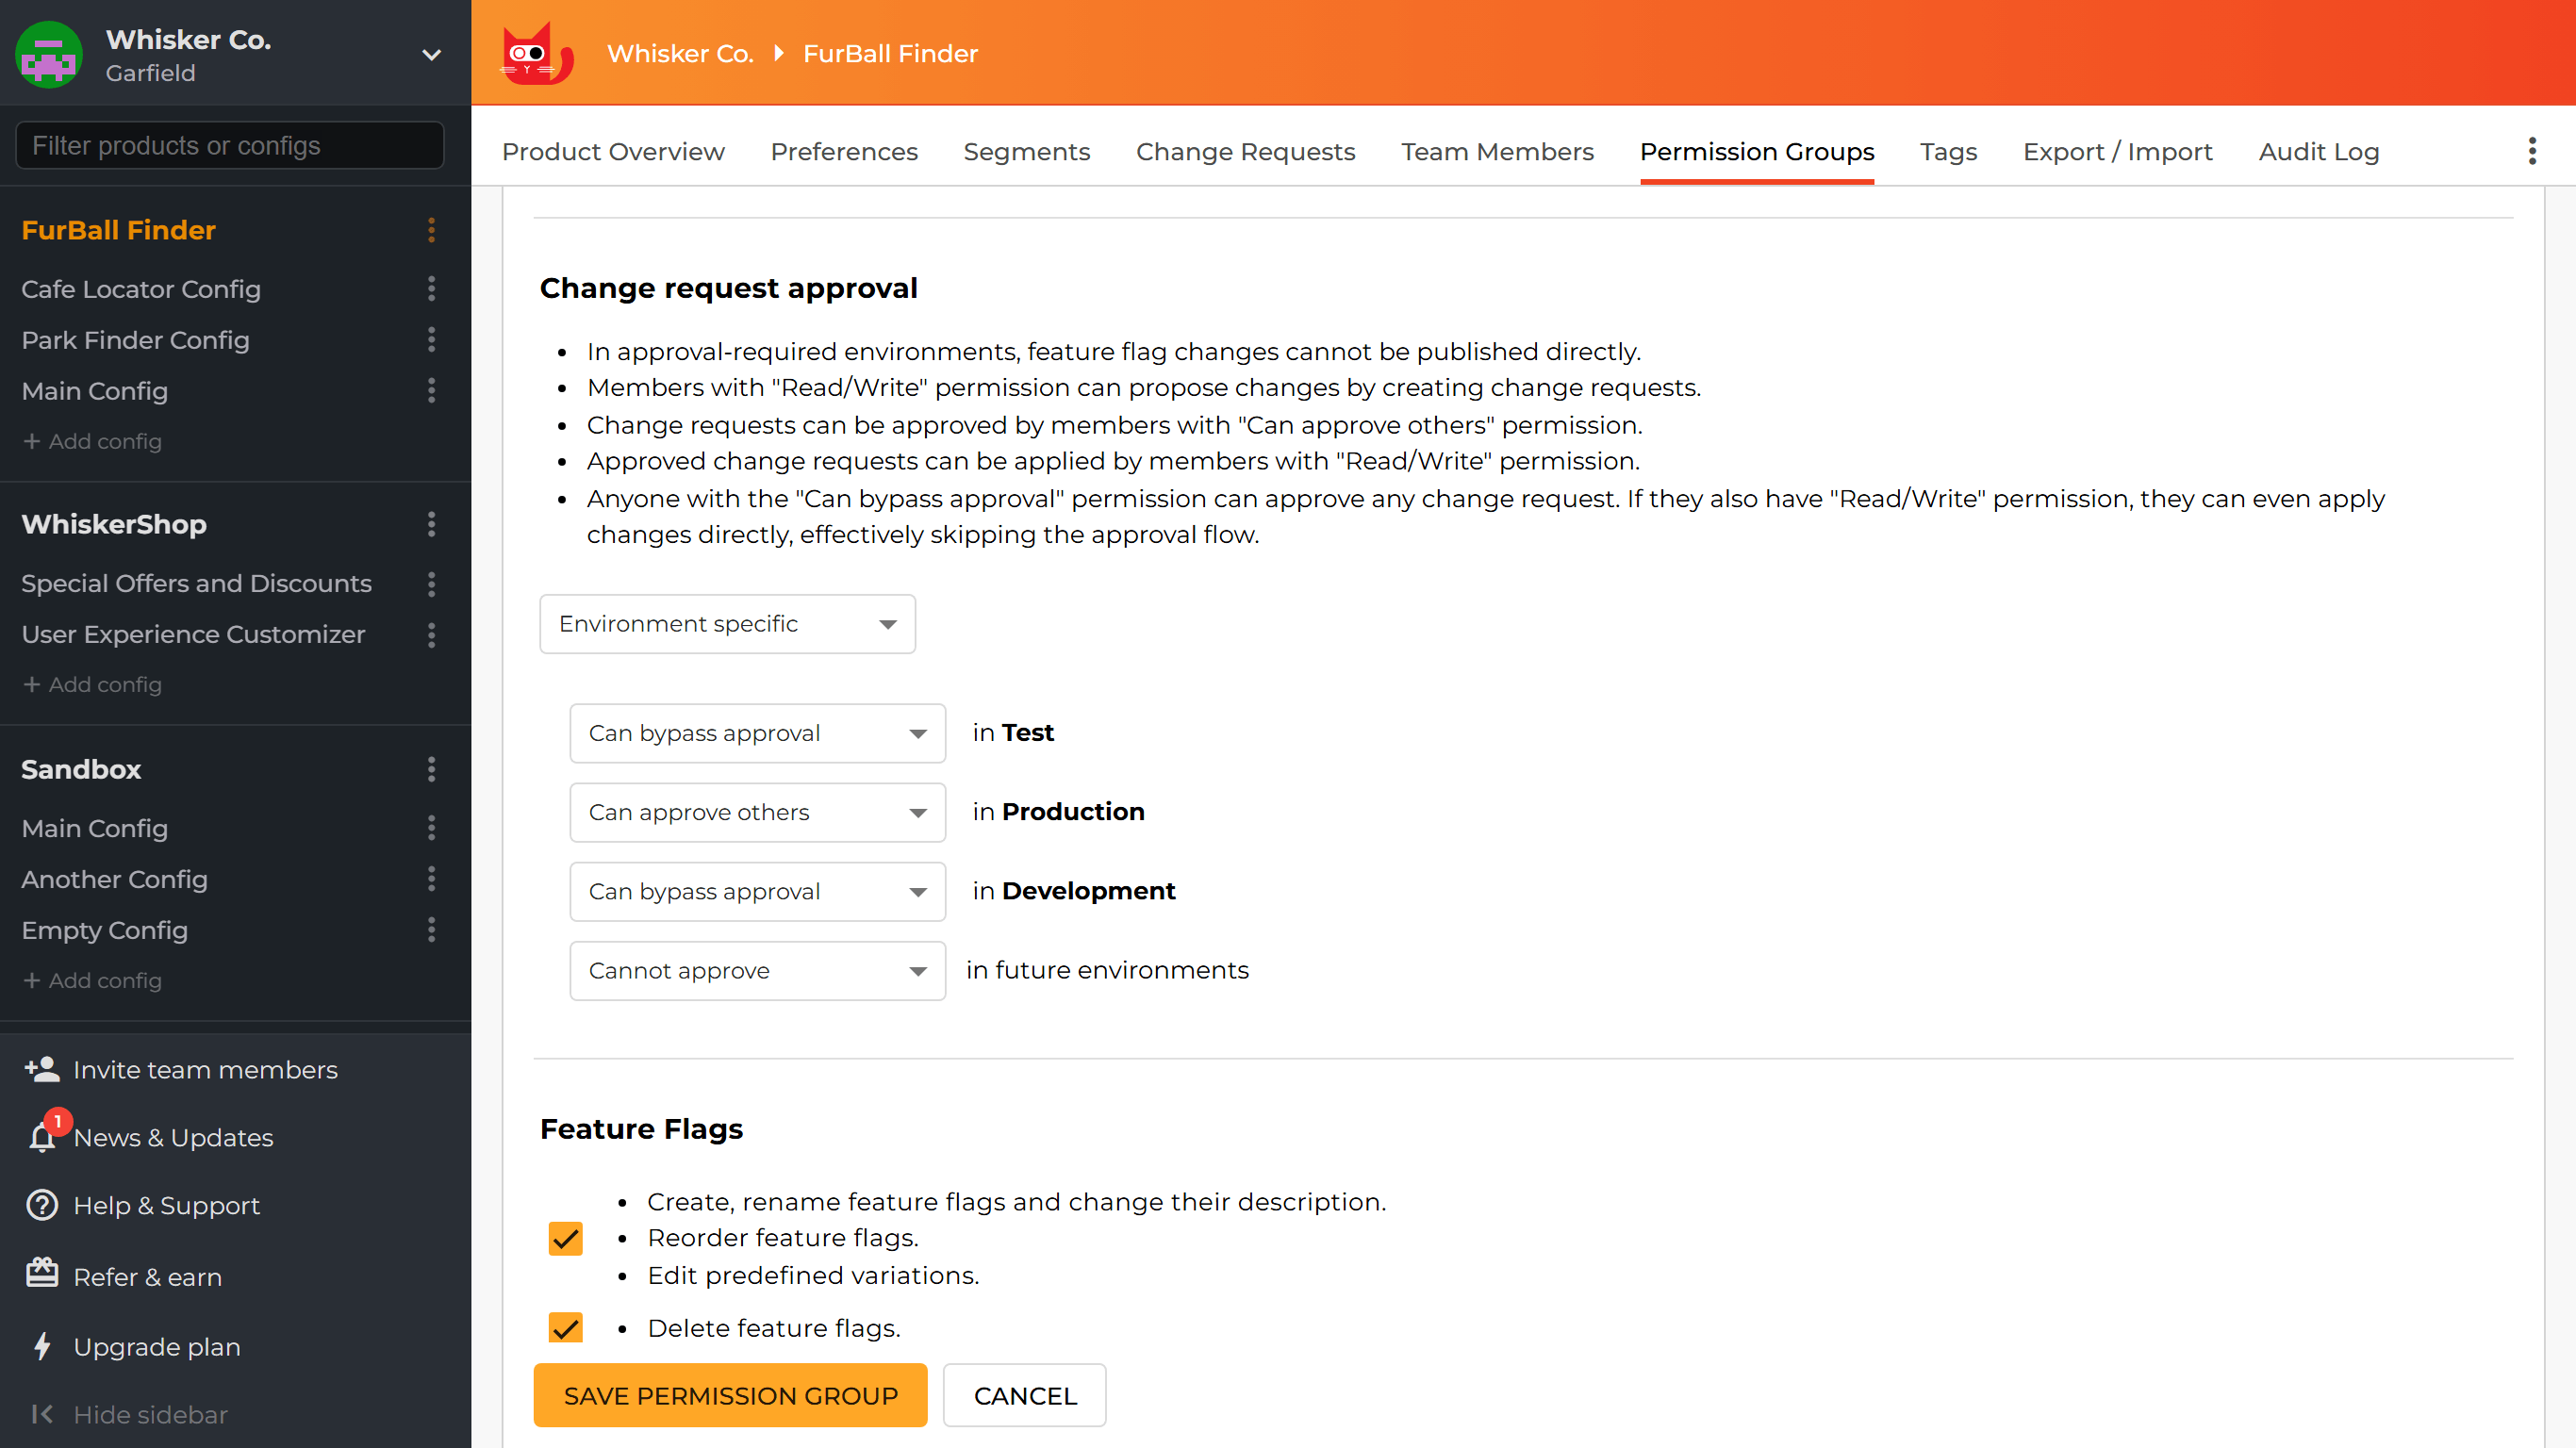Switch to the Product Overview tab

tap(613, 151)
